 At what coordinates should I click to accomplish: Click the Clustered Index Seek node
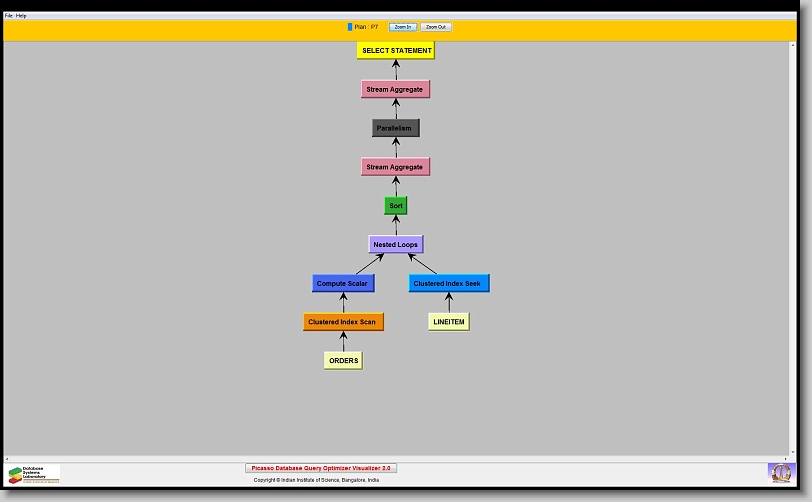tap(448, 283)
